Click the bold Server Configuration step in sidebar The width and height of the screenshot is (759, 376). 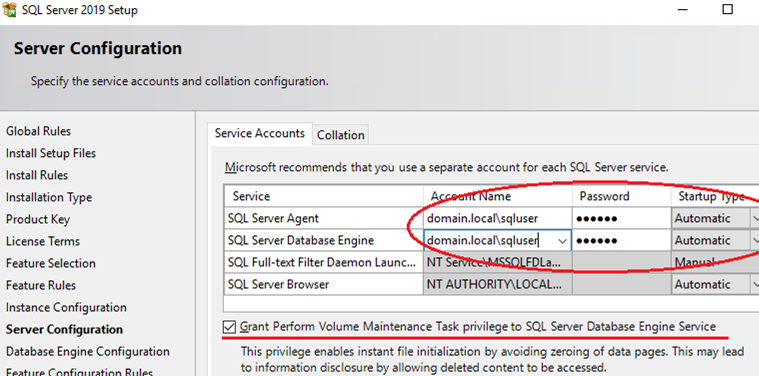64,330
